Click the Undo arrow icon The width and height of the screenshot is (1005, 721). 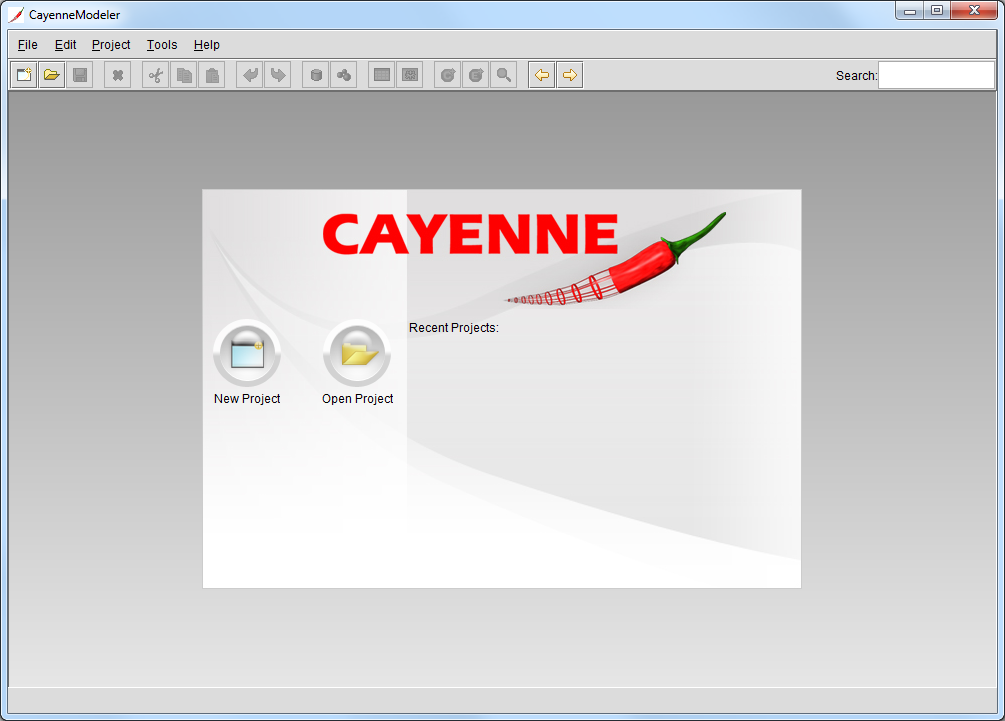click(250, 75)
